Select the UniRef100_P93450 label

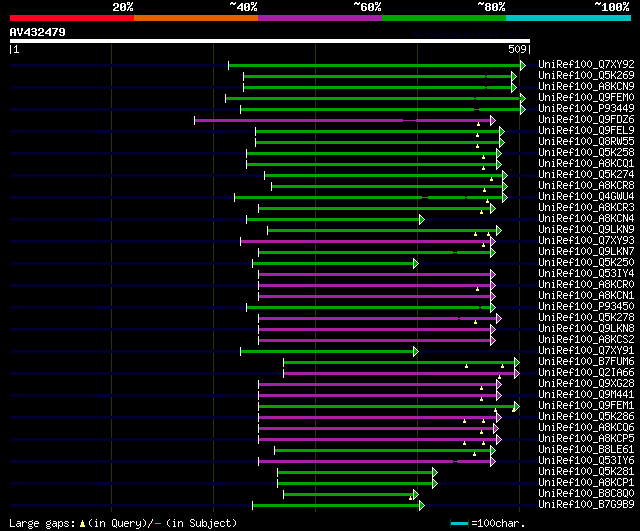(586, 307)
